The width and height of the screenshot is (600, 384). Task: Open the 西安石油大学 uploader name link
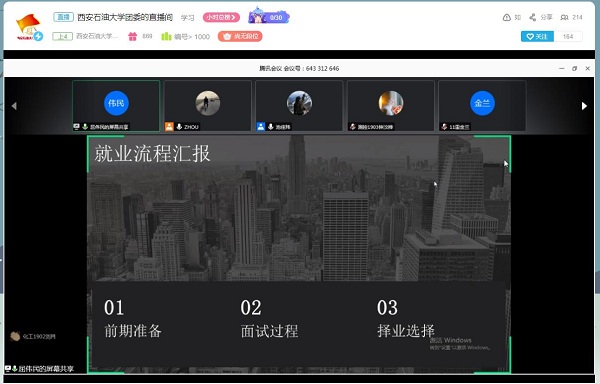(97, 36)
